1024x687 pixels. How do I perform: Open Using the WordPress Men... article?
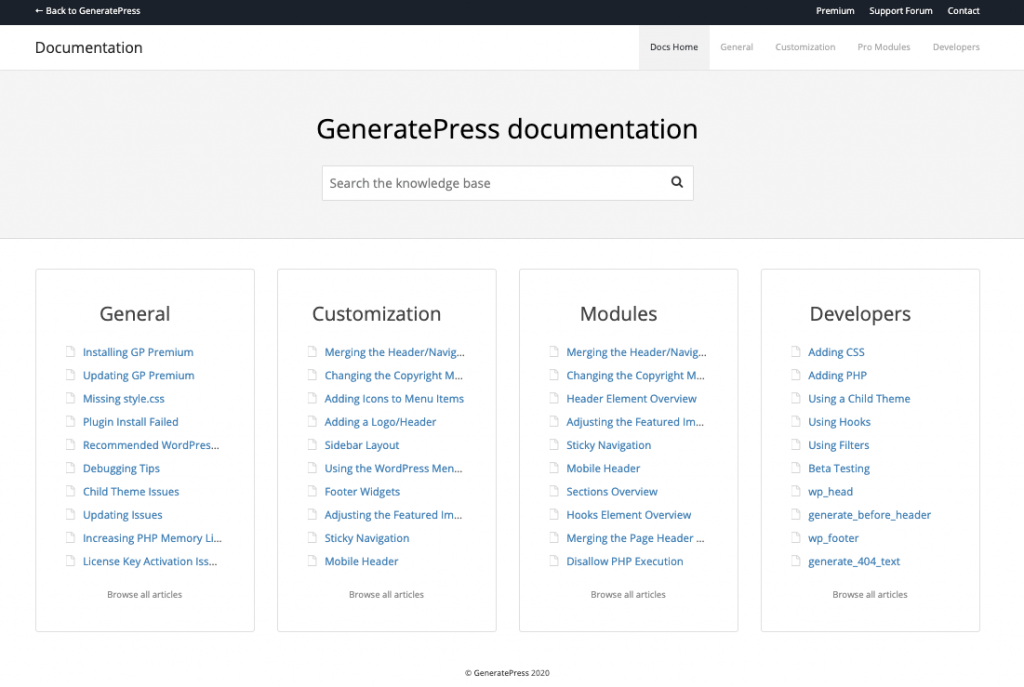point(393,468)
